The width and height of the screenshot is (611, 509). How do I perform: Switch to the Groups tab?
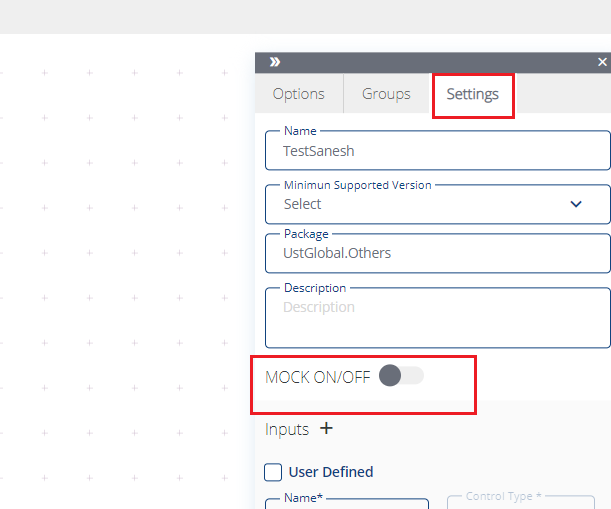386,94
